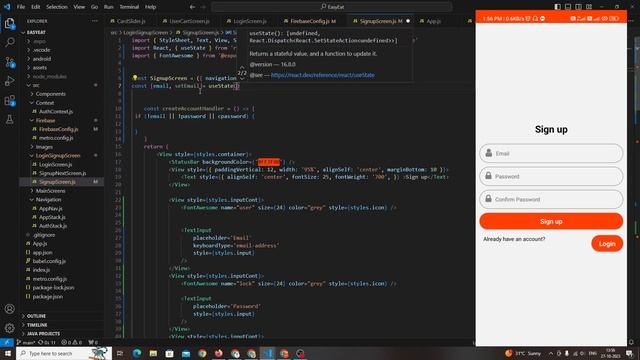Open the Extensions view

click(9, 100)
